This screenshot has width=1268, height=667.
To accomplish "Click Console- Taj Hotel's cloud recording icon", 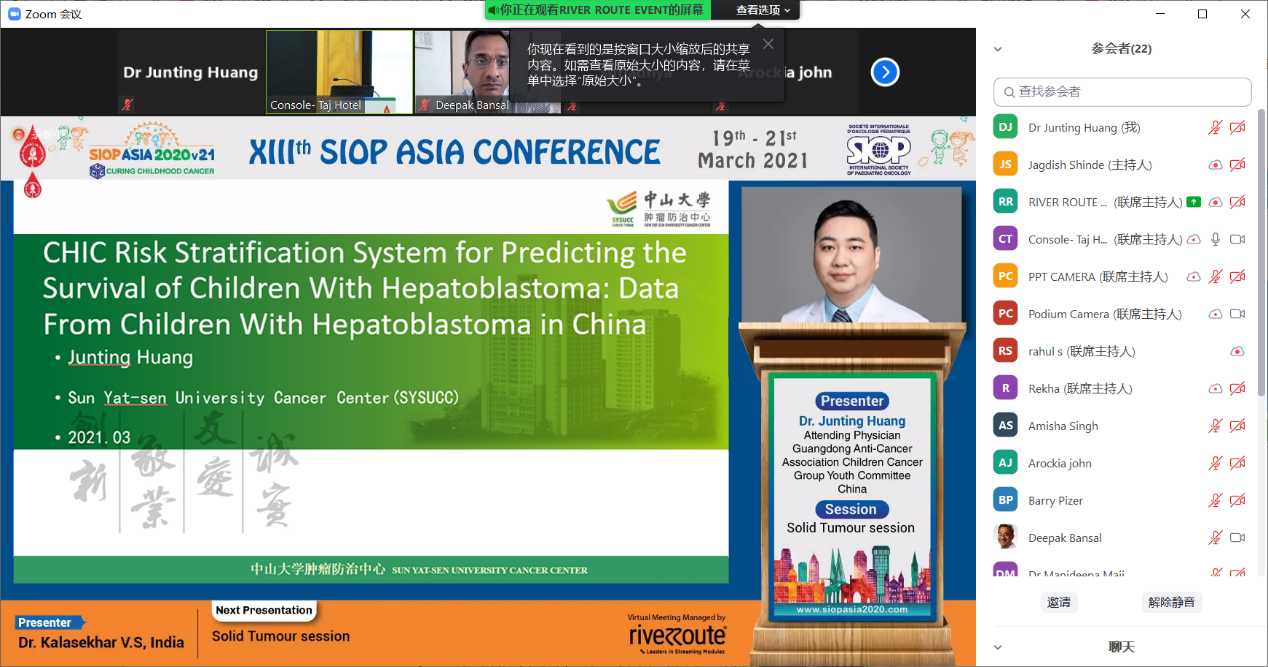I will pos(1193,239).
